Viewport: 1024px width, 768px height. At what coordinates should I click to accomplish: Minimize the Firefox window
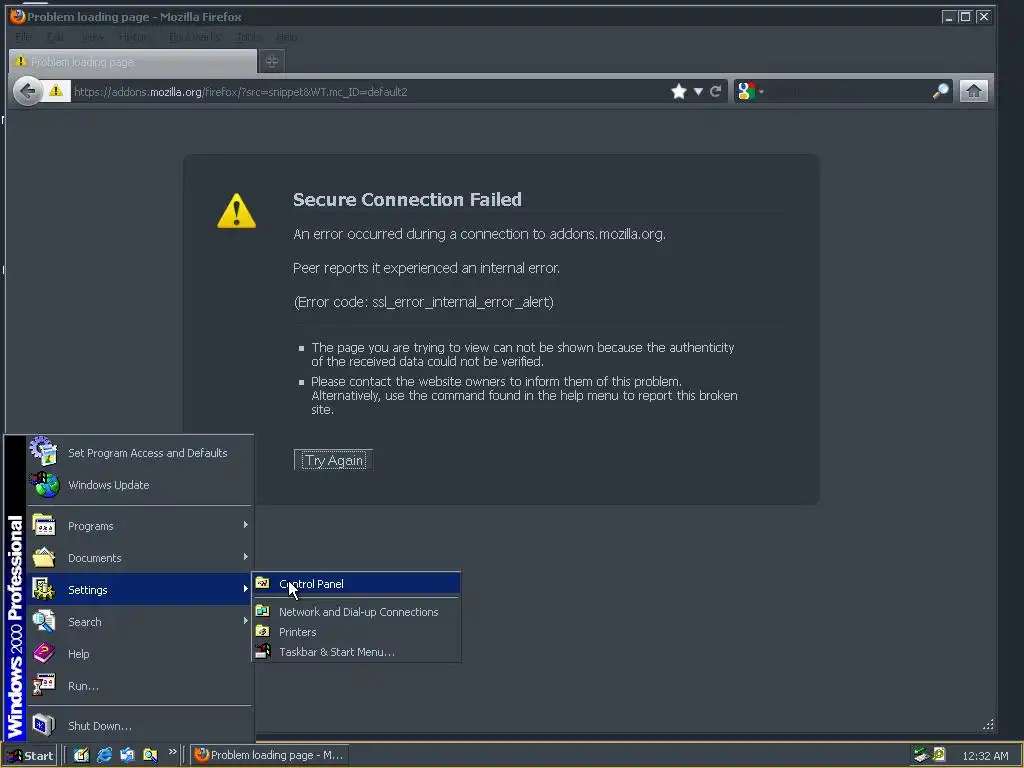pyautogui.click(x=948, y=17)
